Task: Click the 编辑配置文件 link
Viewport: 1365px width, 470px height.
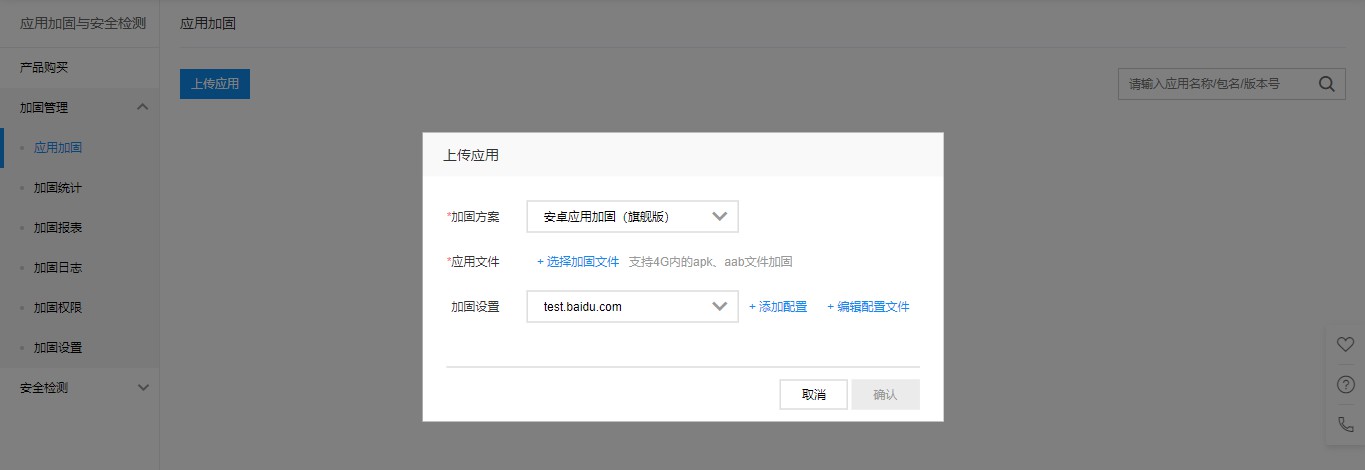Action: coord(868,307)
